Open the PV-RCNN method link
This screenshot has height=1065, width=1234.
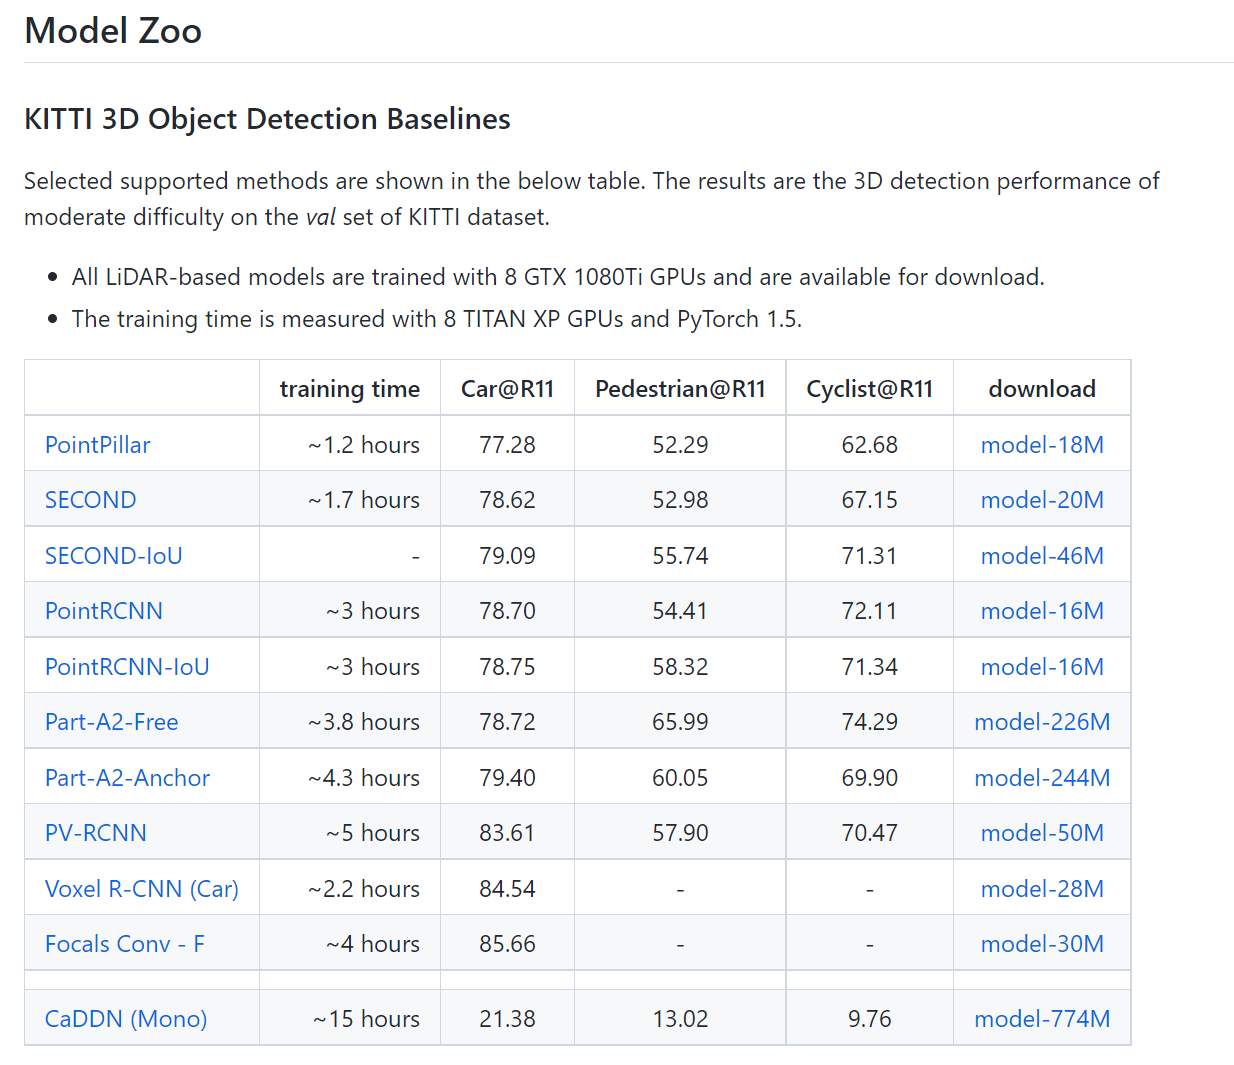tap(95, 833)
